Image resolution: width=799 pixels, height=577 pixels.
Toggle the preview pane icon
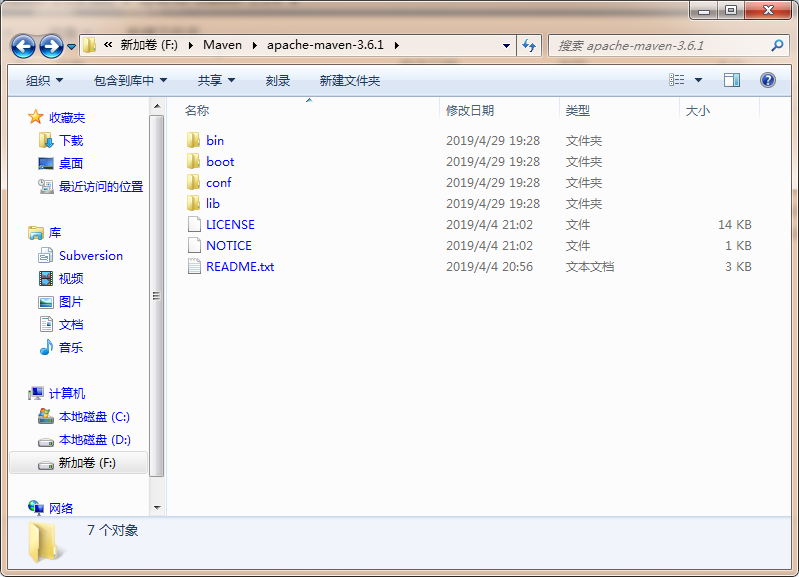(x=732, y=80)
